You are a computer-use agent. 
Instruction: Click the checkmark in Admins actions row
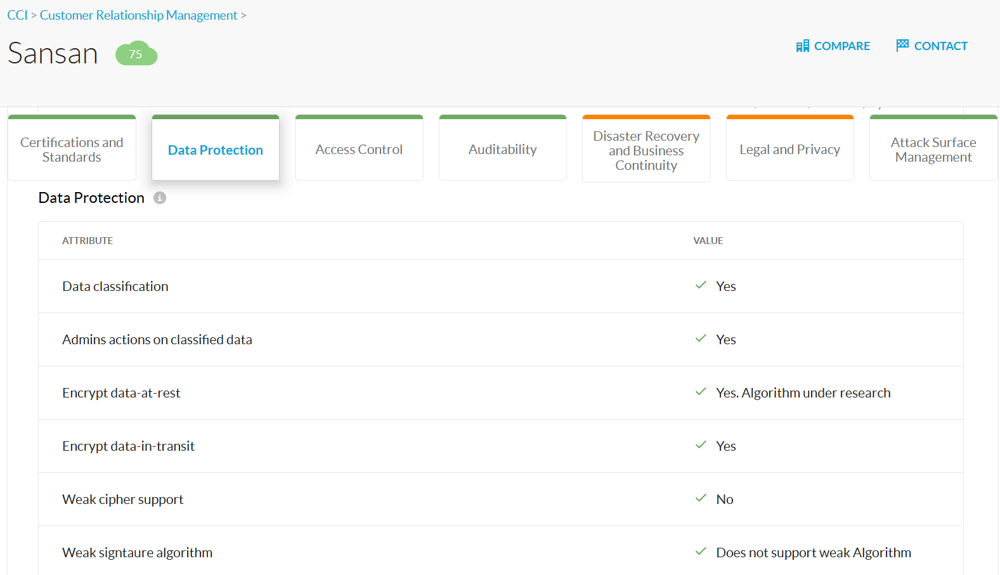click(701, 338)
